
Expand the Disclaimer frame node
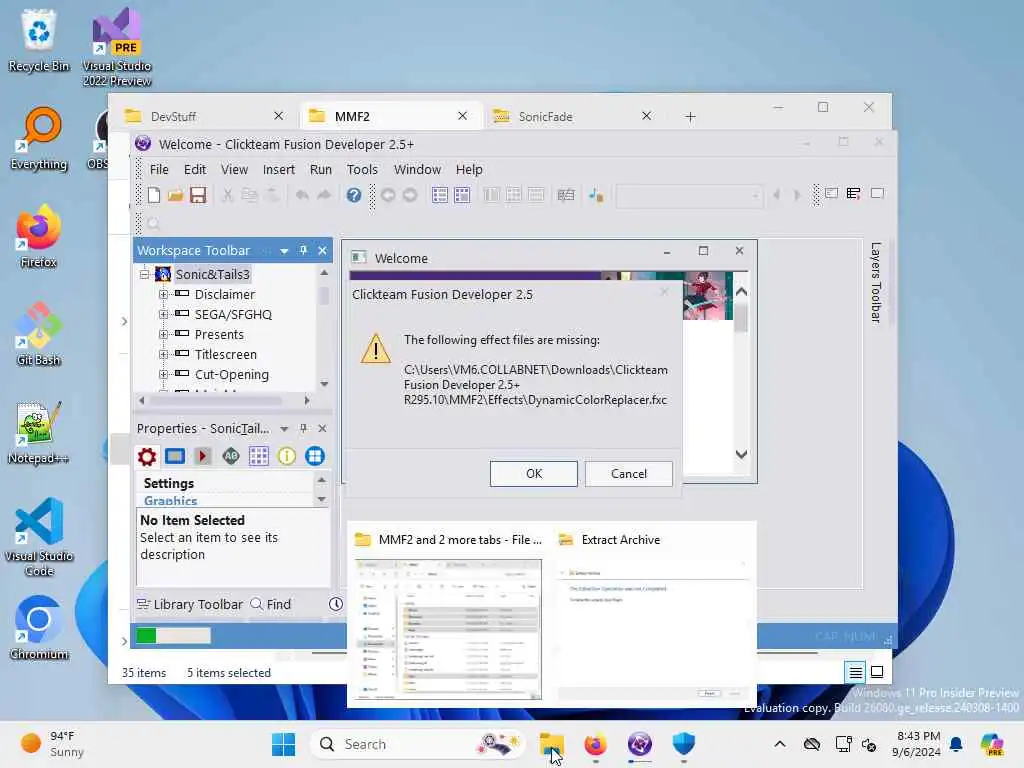coord(163,295)
